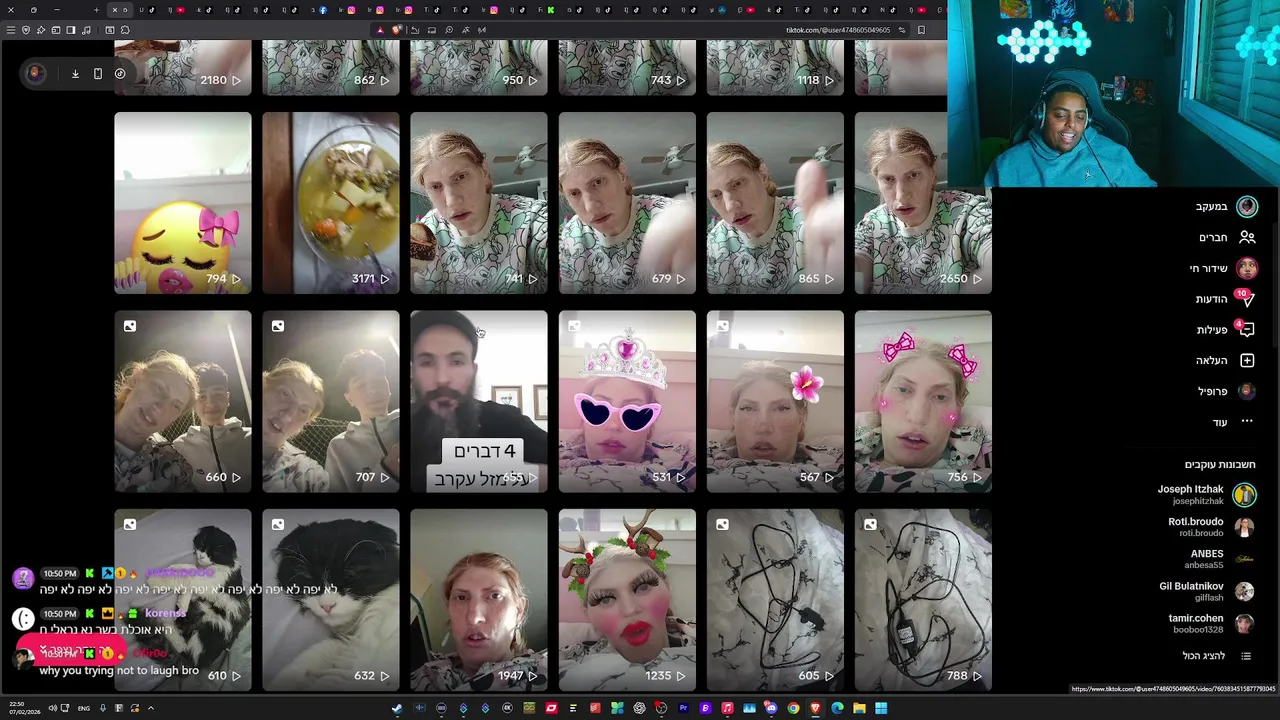Image resolution: width=1280 pixels, height=720 pixels.
Task: Open the video with 2650 views
Action: (923, 202)
